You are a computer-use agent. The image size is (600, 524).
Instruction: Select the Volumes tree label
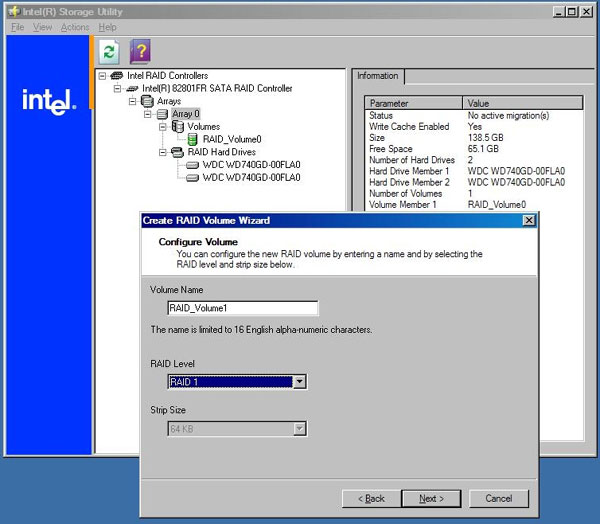(x=204, y=127)
